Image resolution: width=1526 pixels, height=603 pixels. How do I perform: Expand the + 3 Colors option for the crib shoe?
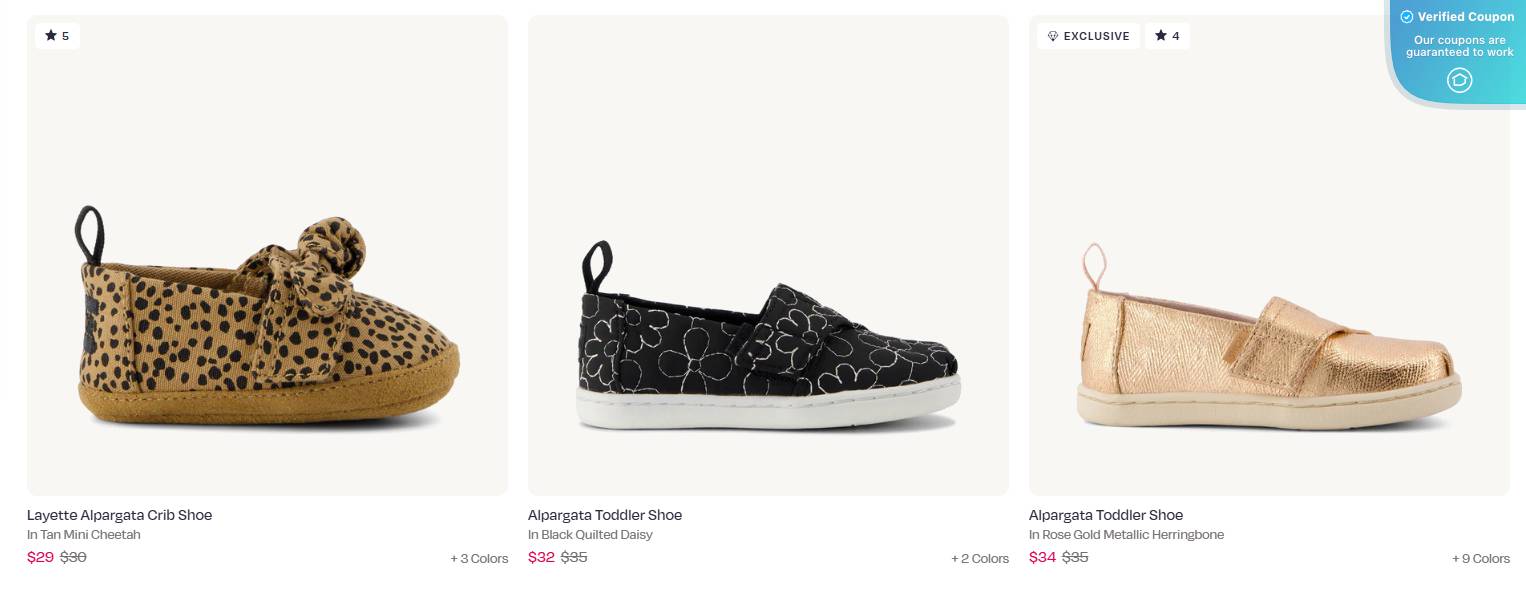(x=479, y=559)
